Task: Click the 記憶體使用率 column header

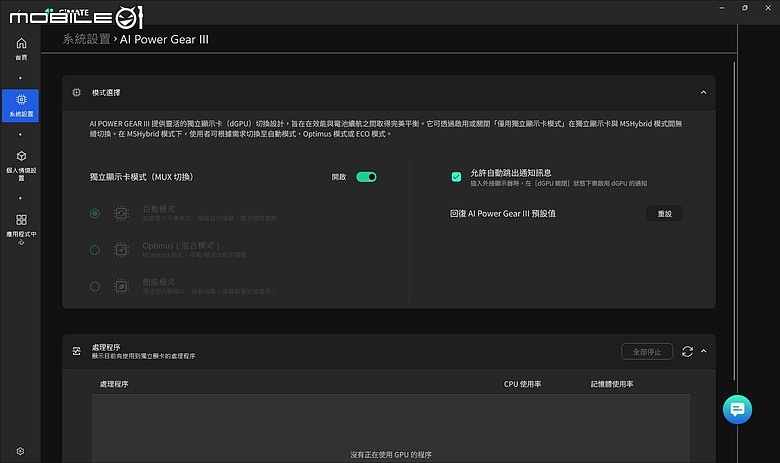Action: (612, 384)
